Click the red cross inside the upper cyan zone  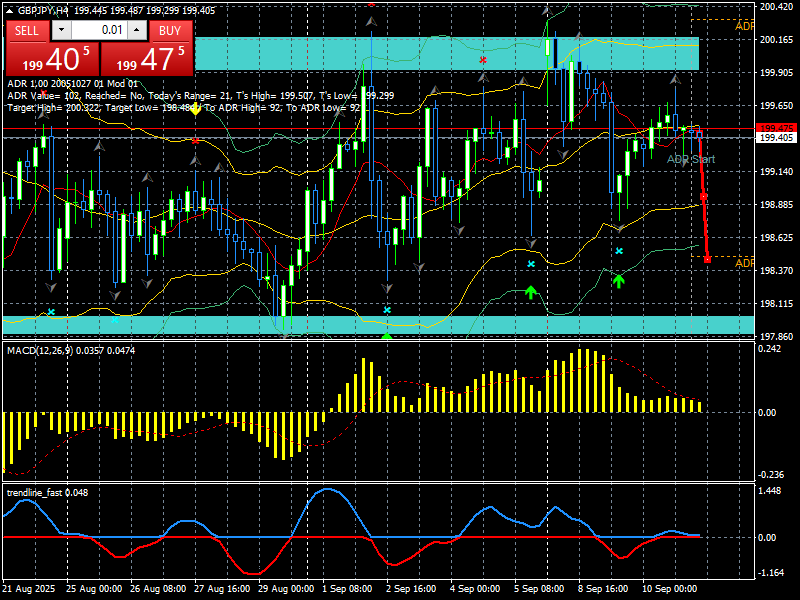[x=483, y=60]
